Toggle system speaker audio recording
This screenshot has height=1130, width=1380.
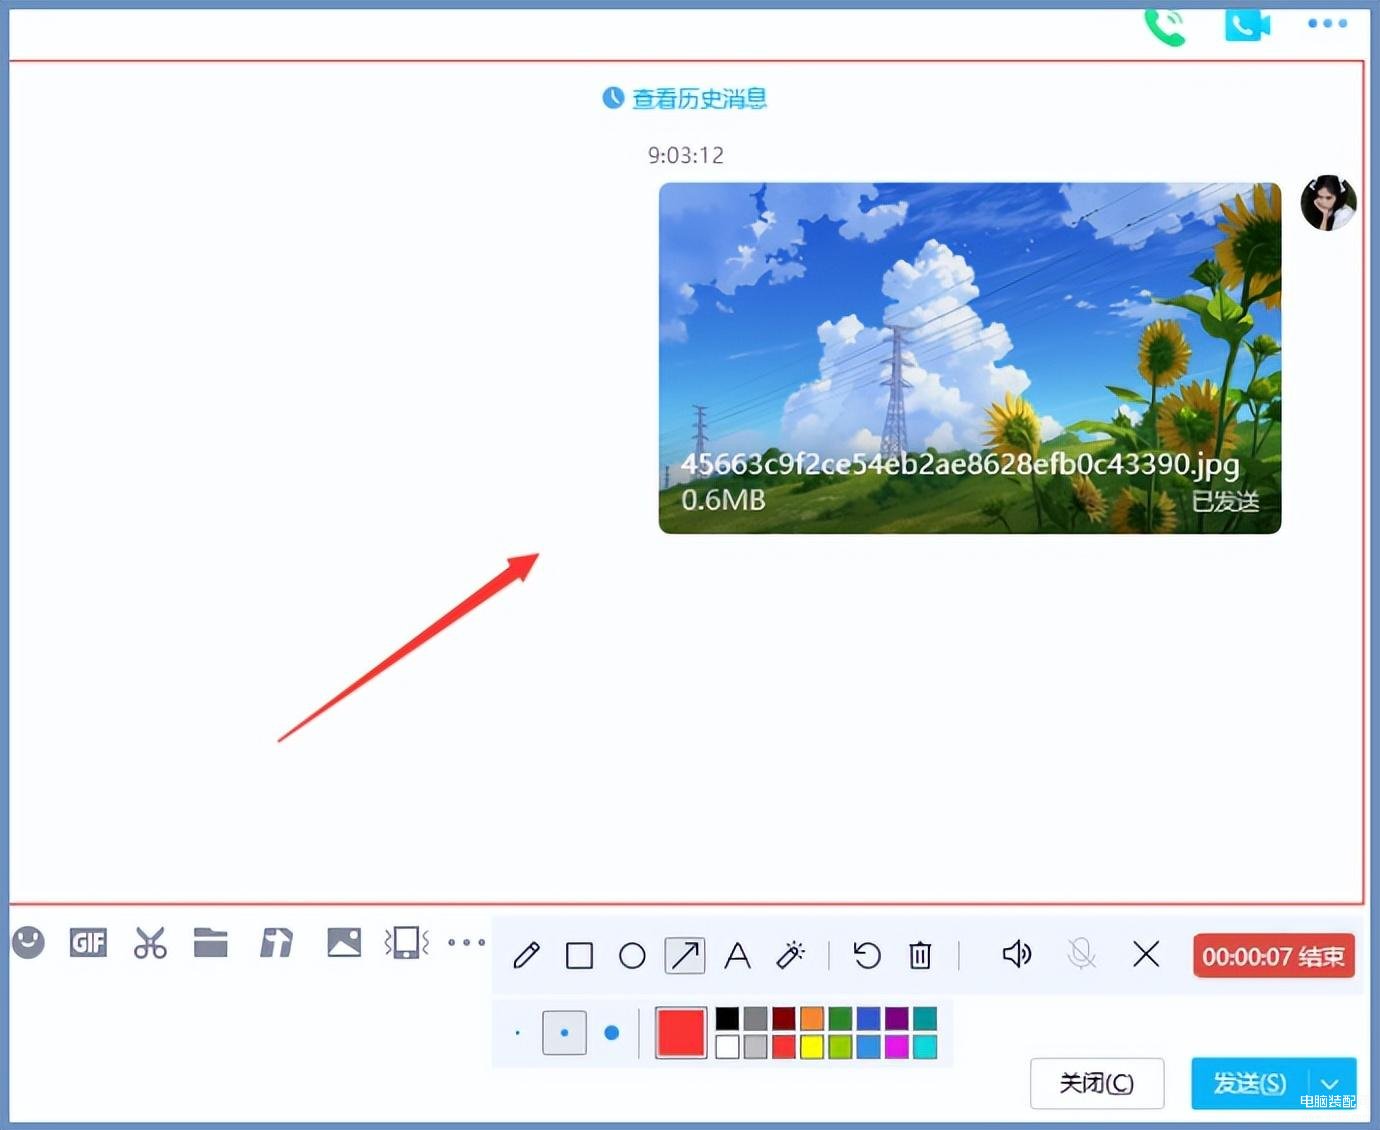tap(1017, 955)
